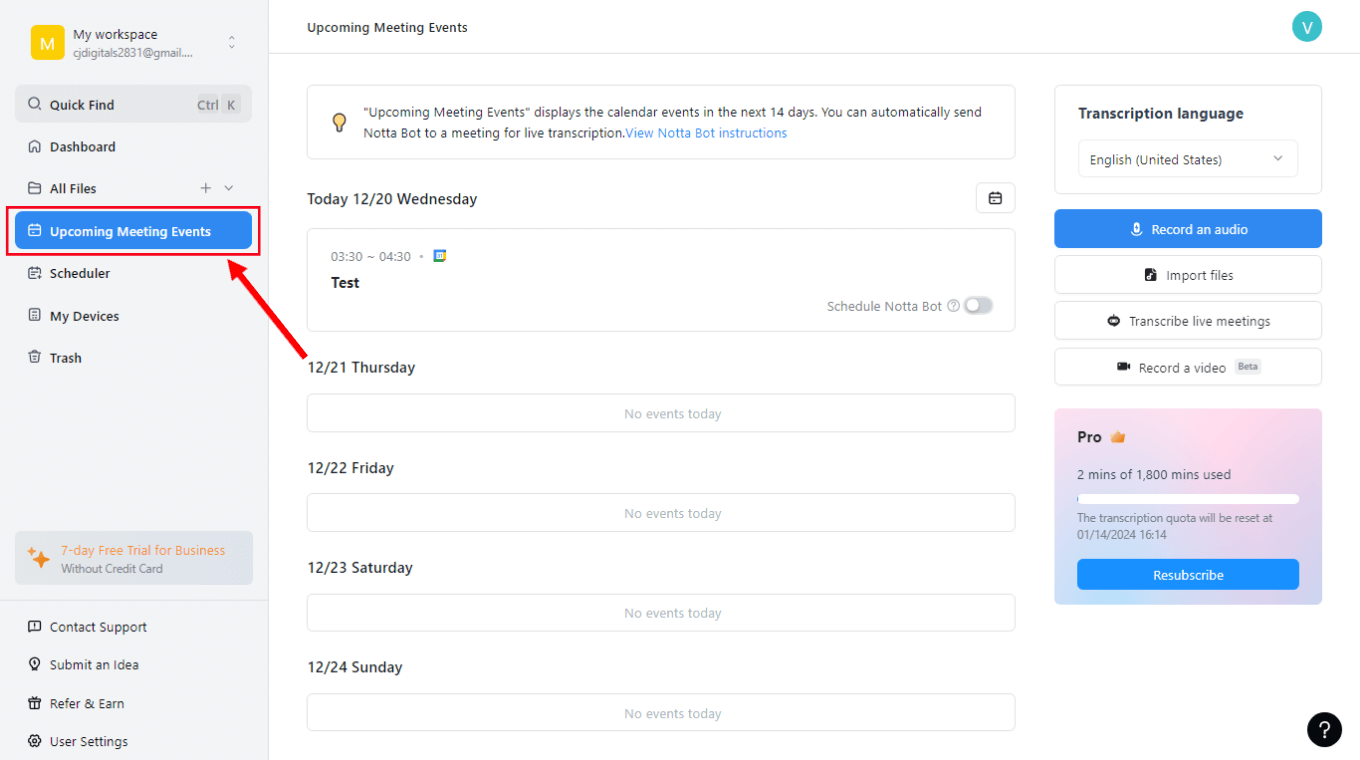Click Record a video button

pos(1188,367)
